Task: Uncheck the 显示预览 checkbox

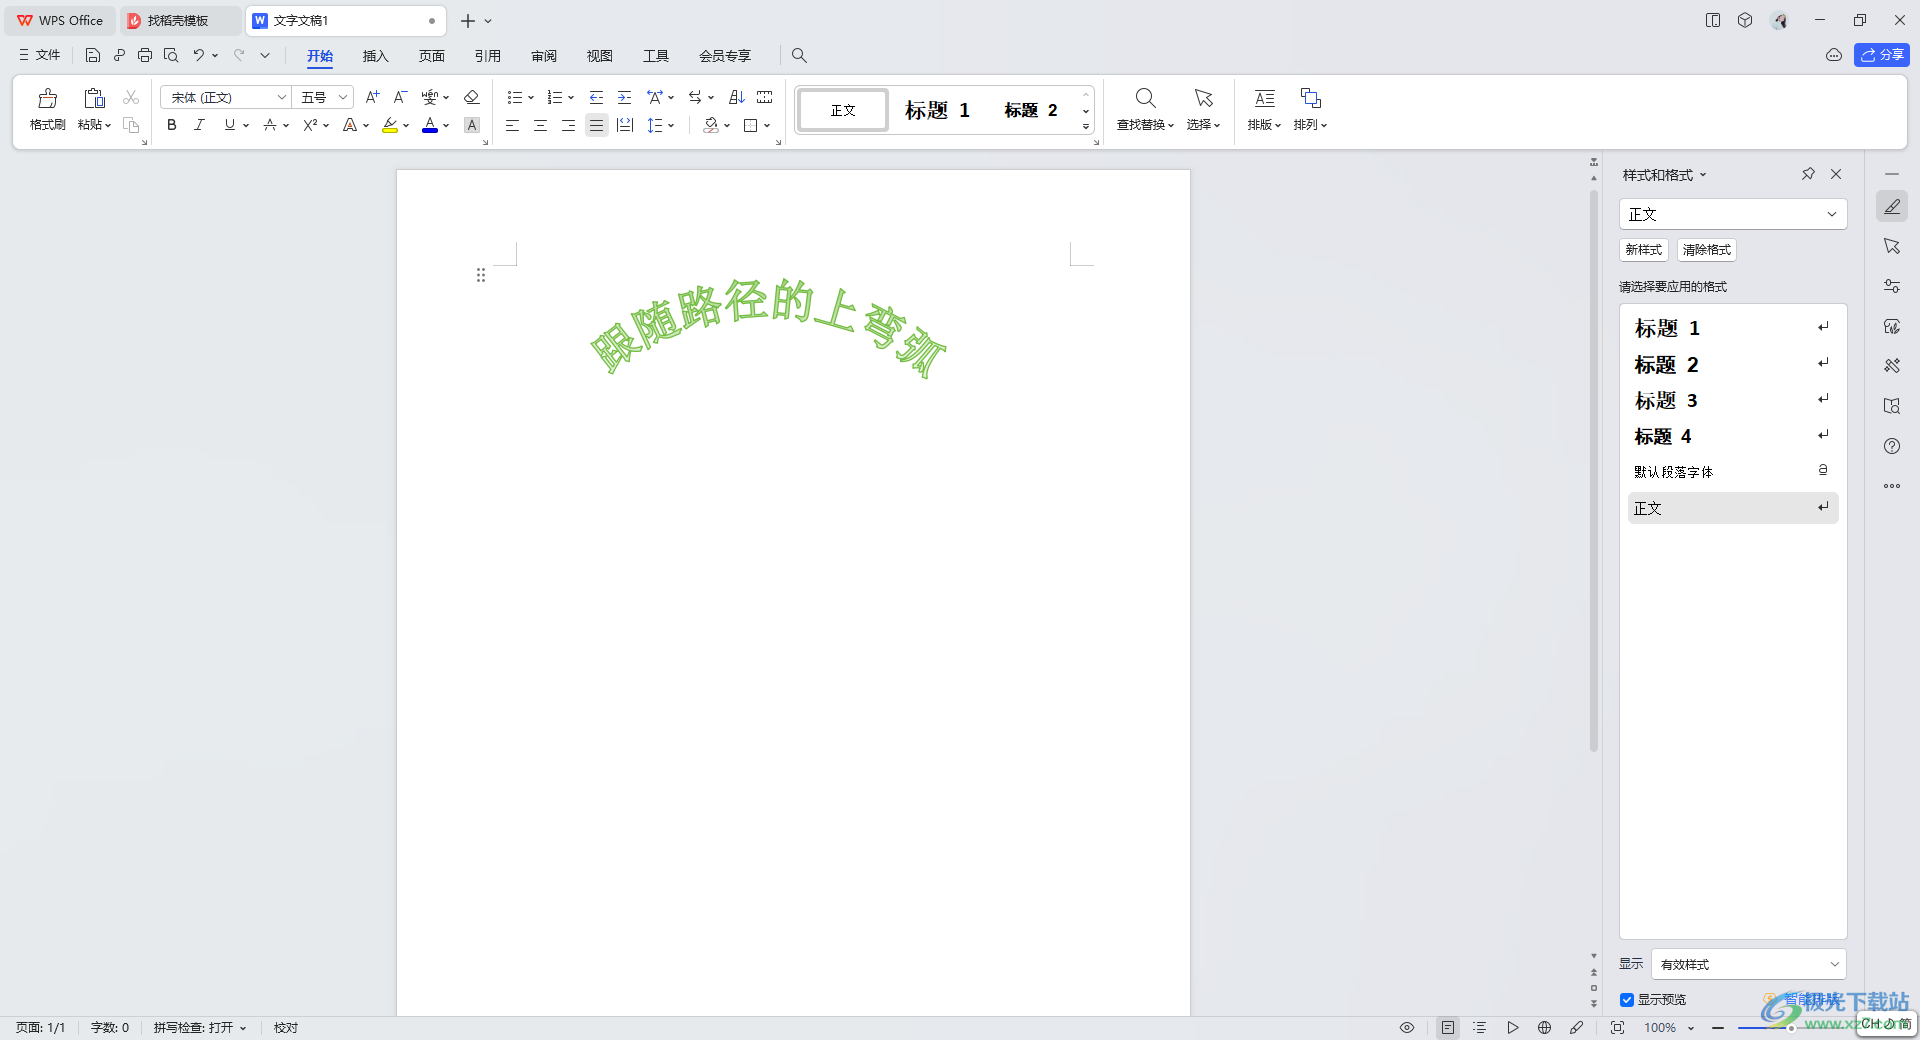Action: (1627, 1000)
